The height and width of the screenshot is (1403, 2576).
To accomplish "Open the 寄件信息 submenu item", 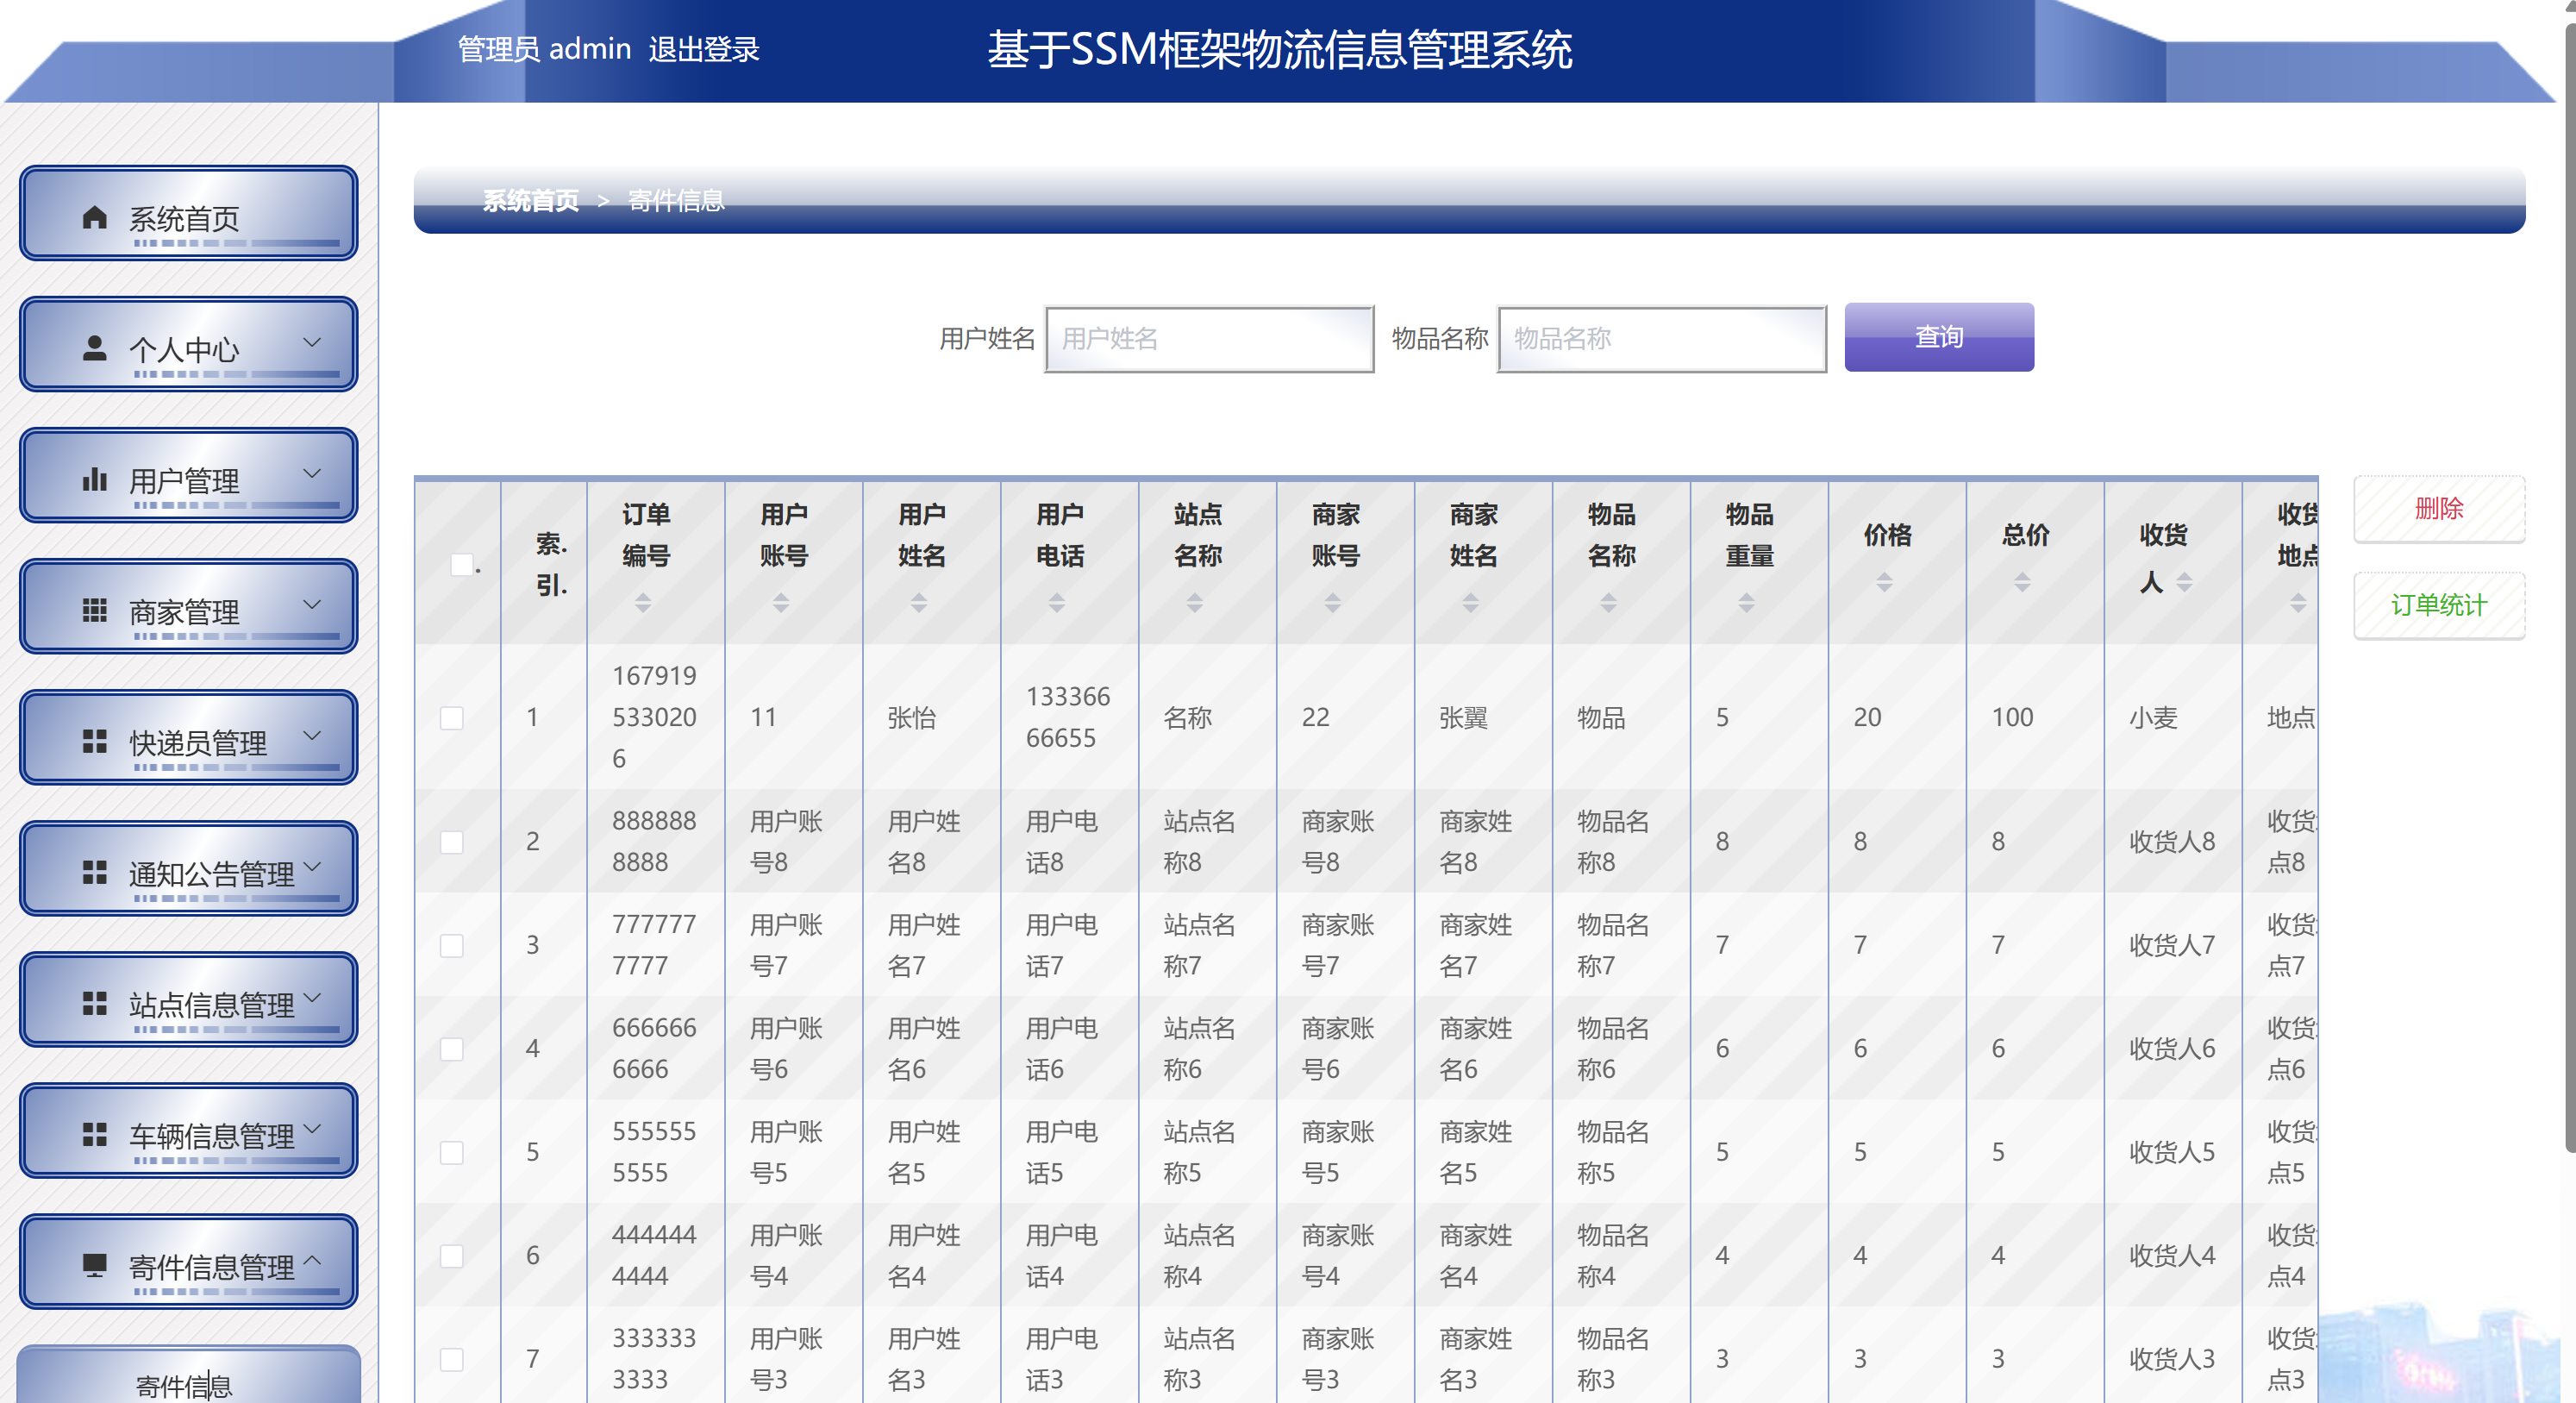I will pyautogui.click(x=184, y=1385).
